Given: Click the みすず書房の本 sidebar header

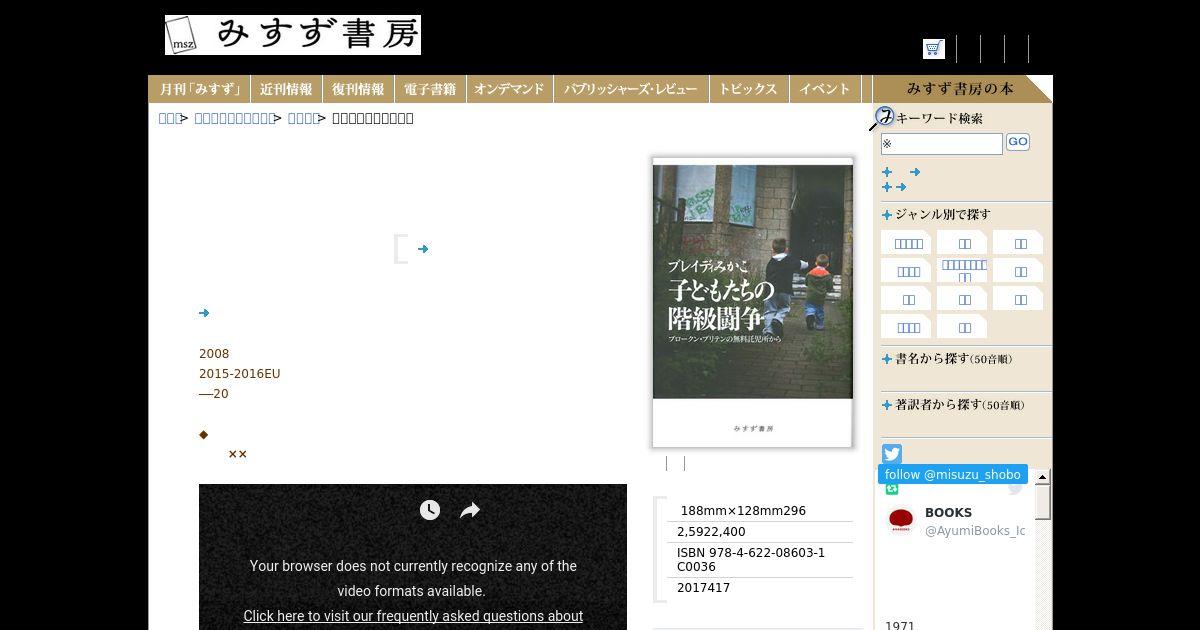Looking at the screenshot, I should coord(960,89).
